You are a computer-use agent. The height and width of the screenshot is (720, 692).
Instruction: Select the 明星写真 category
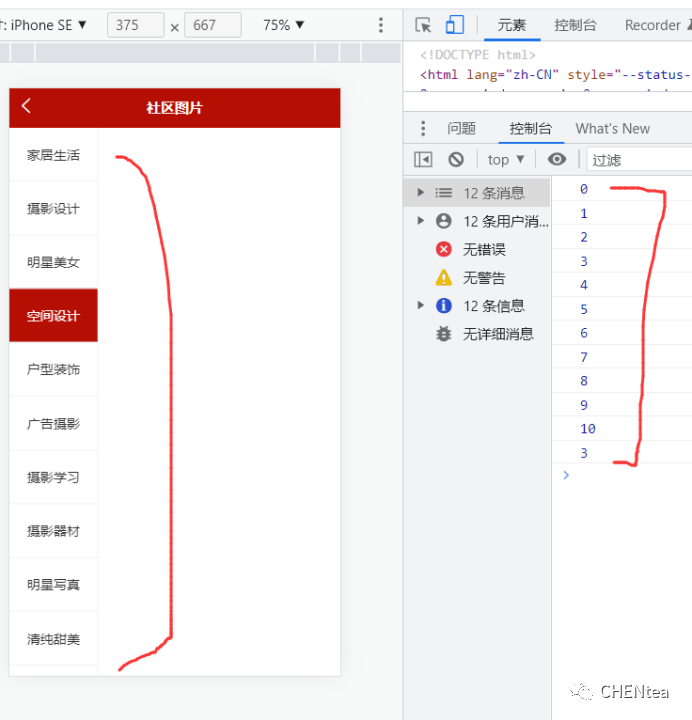pos(53,585)
